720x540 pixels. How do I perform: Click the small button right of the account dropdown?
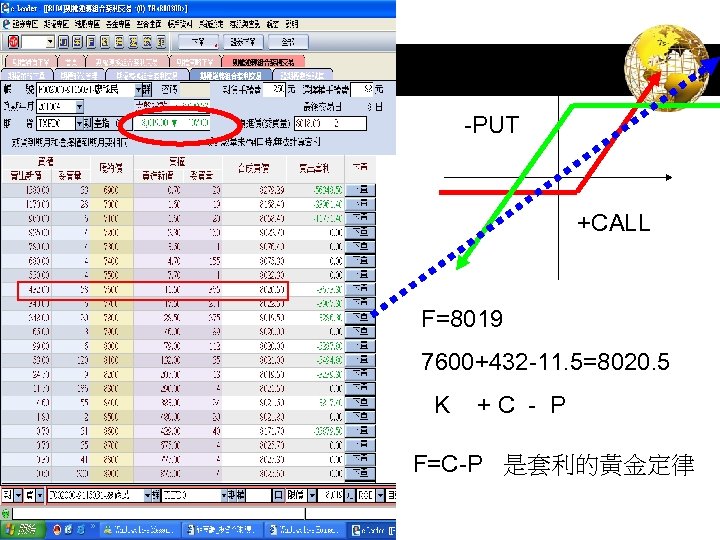(146, 90)
